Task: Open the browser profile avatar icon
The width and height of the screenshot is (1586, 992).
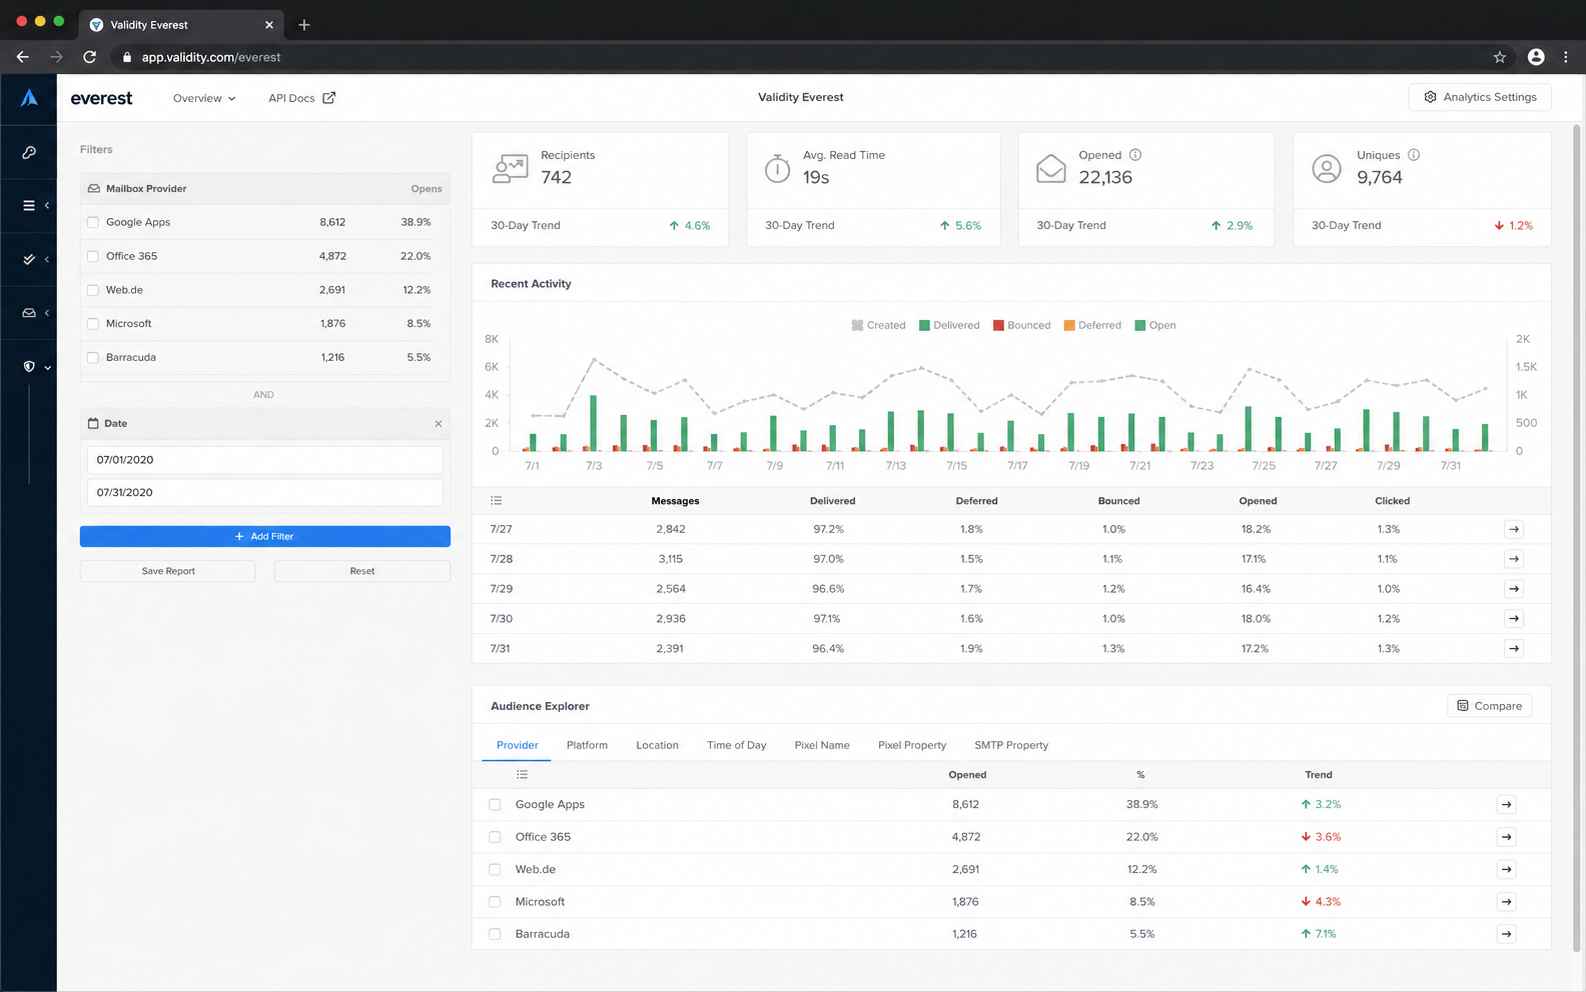Action: [1536, 57]
